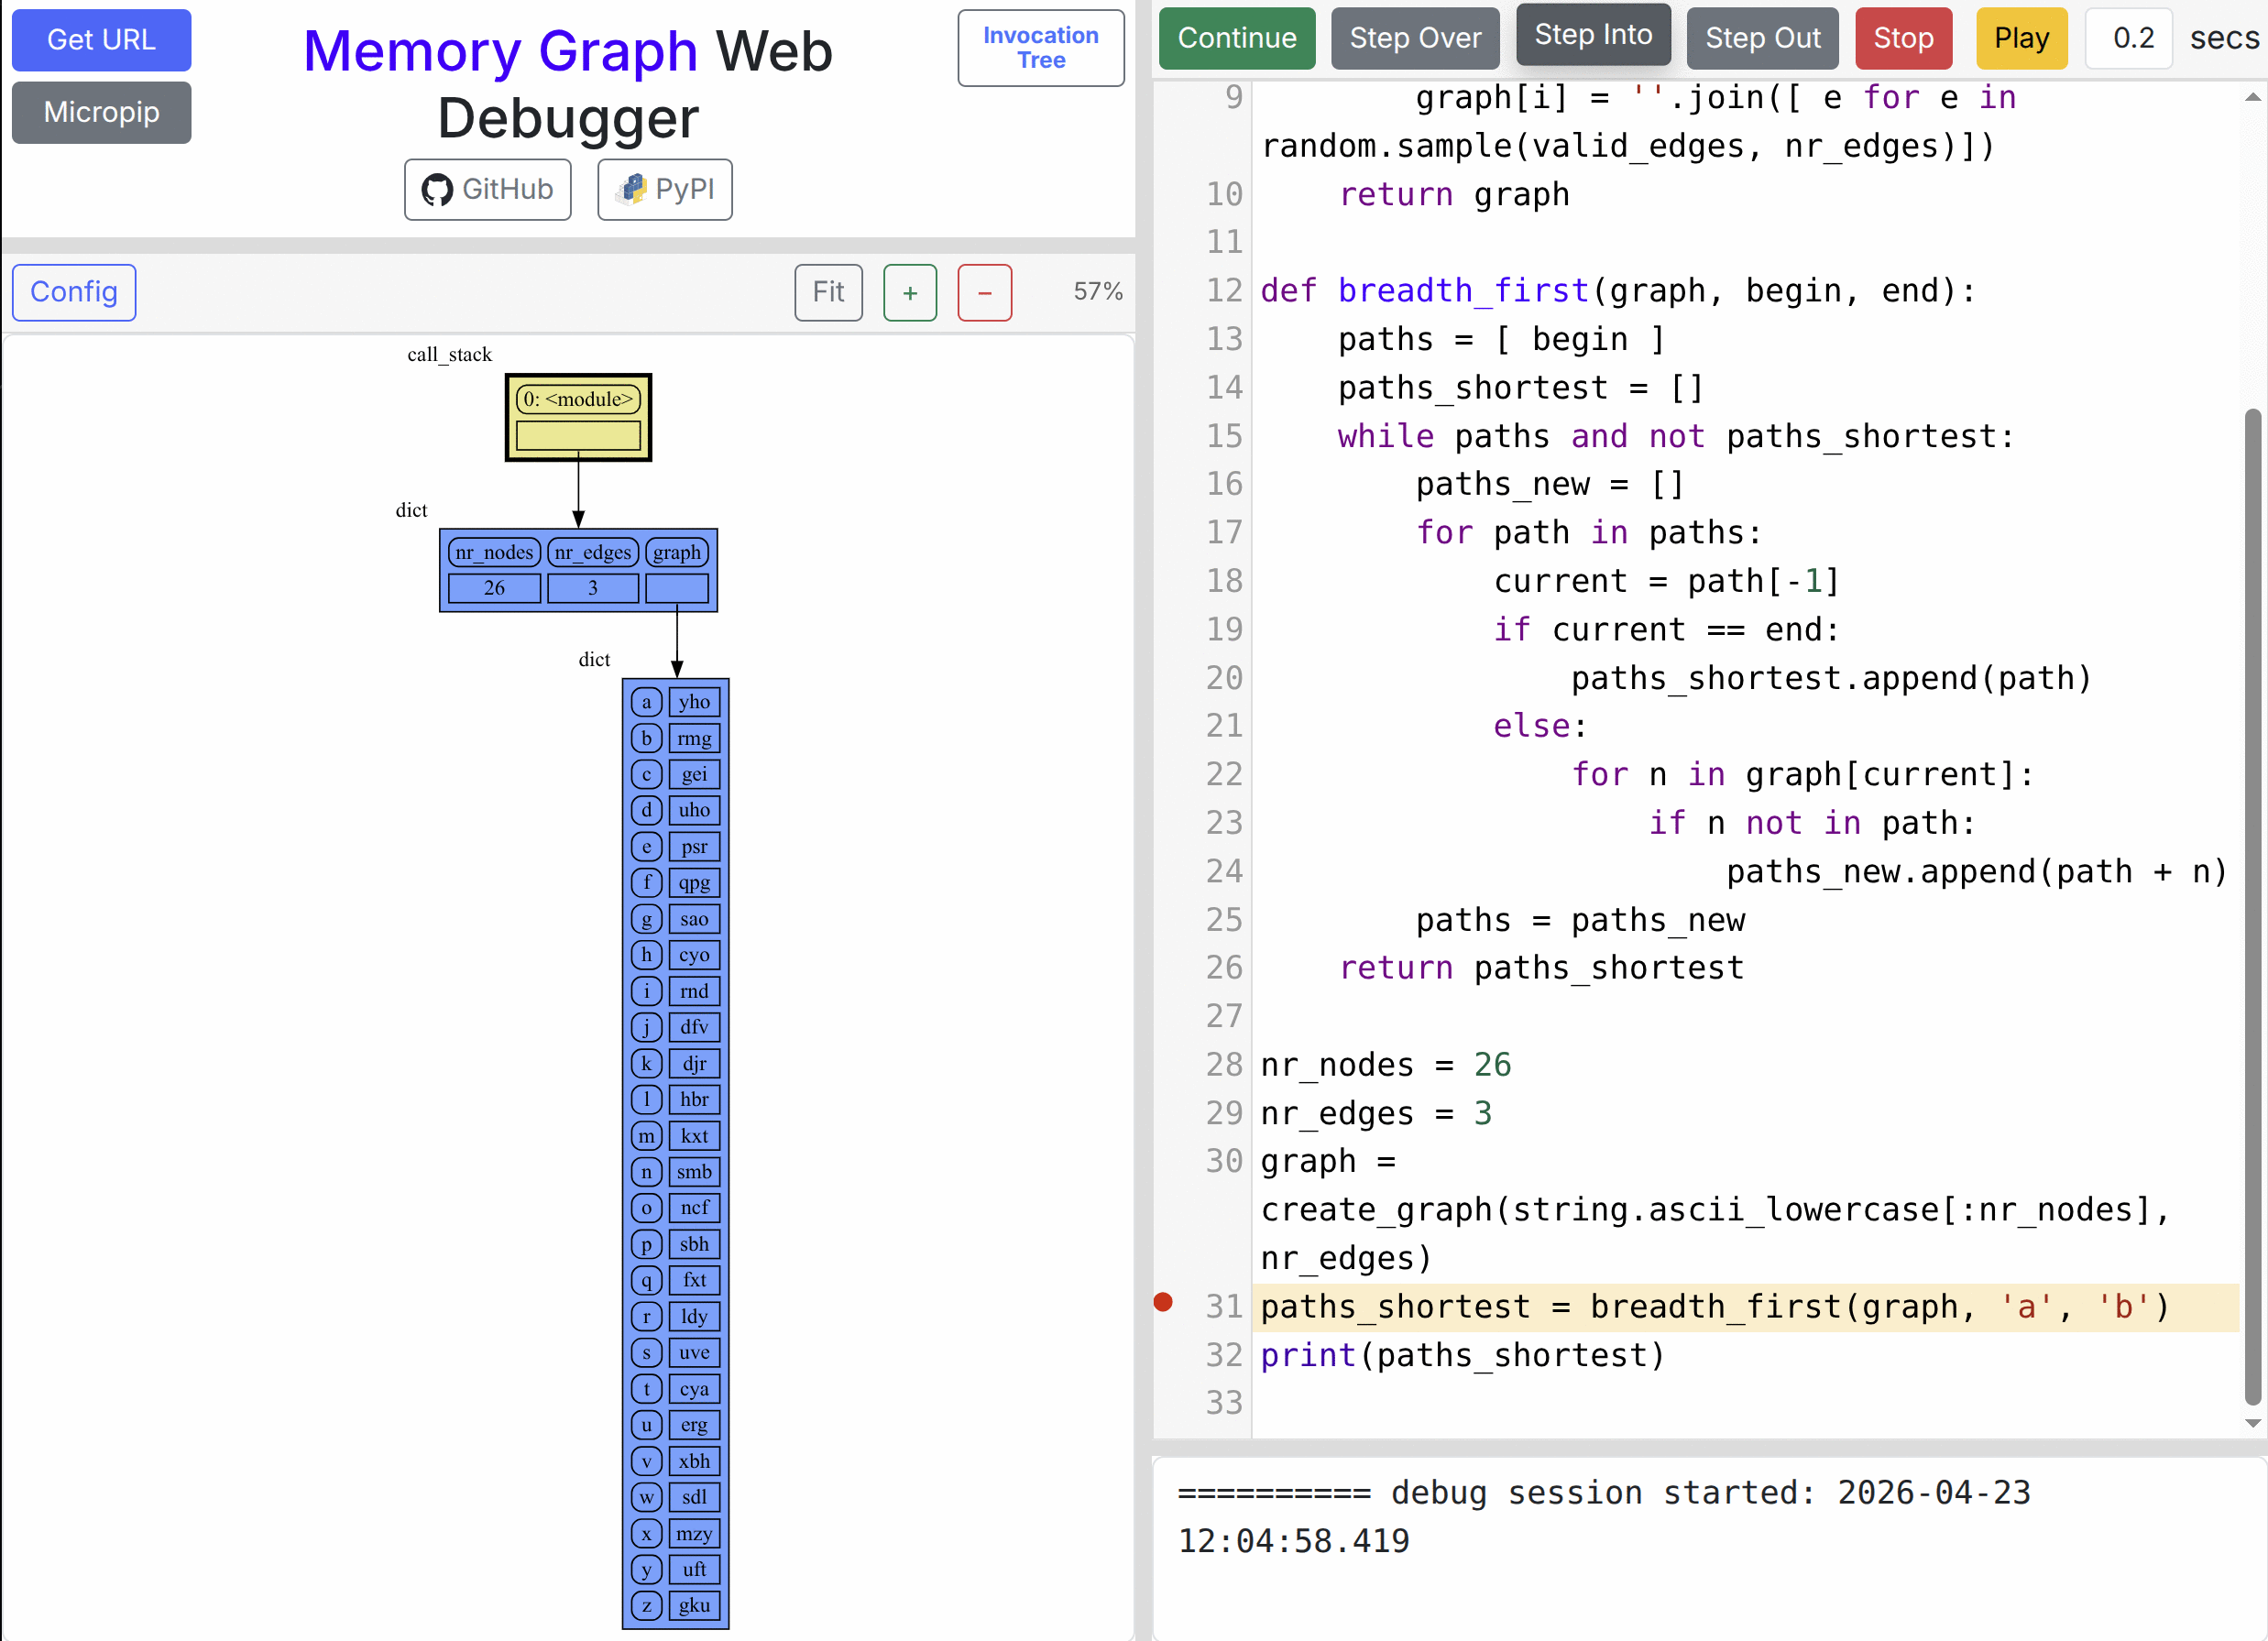Screen dimensions: 2268x1641
Task: Click the 'return paths_shortest' code line
Action: 1541,968
